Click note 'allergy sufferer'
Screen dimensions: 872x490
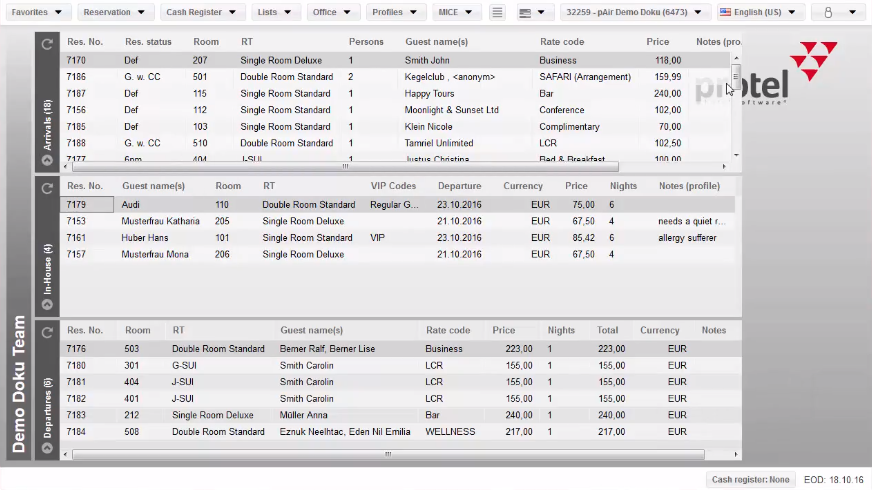coord(687,237)
